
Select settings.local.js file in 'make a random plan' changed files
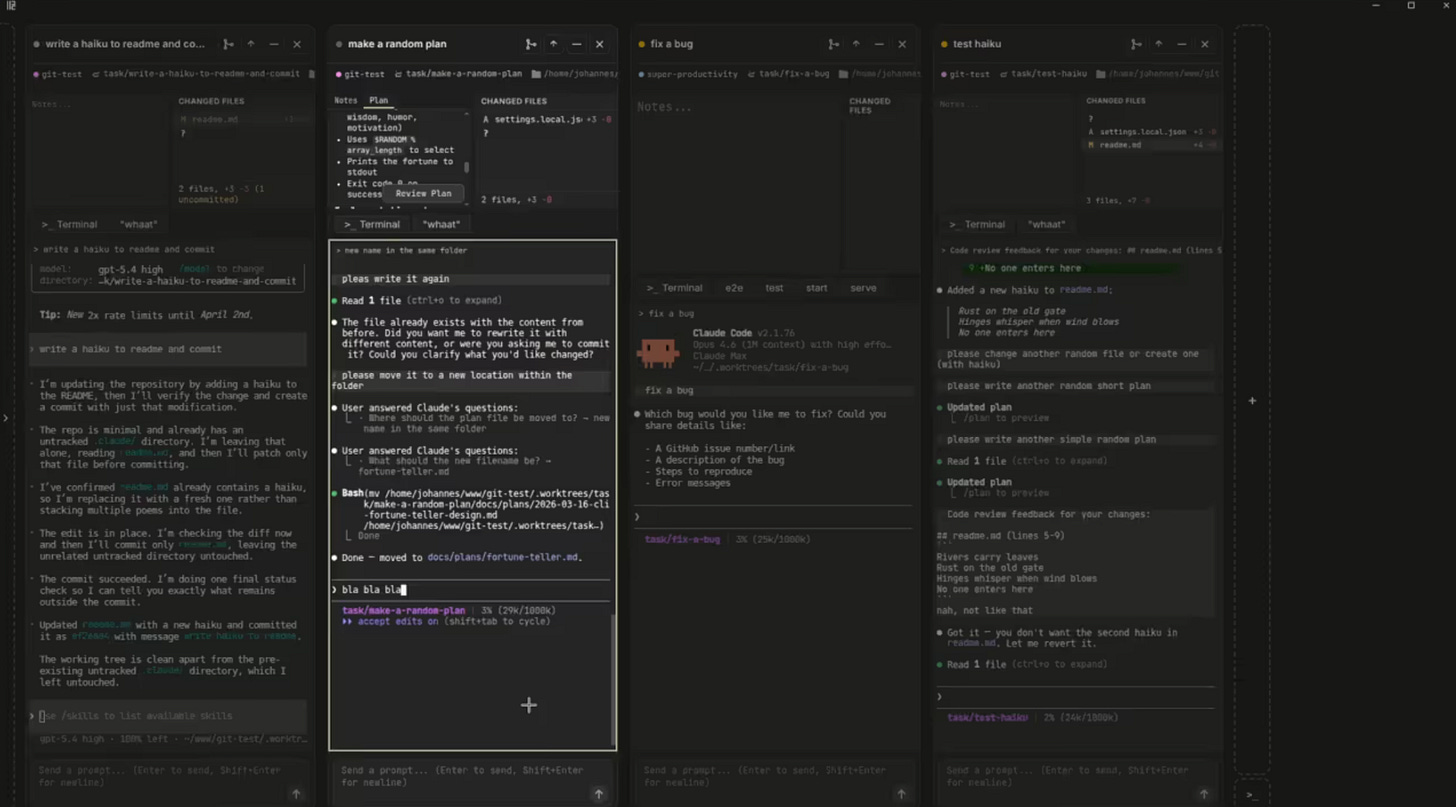click(546, 120)
